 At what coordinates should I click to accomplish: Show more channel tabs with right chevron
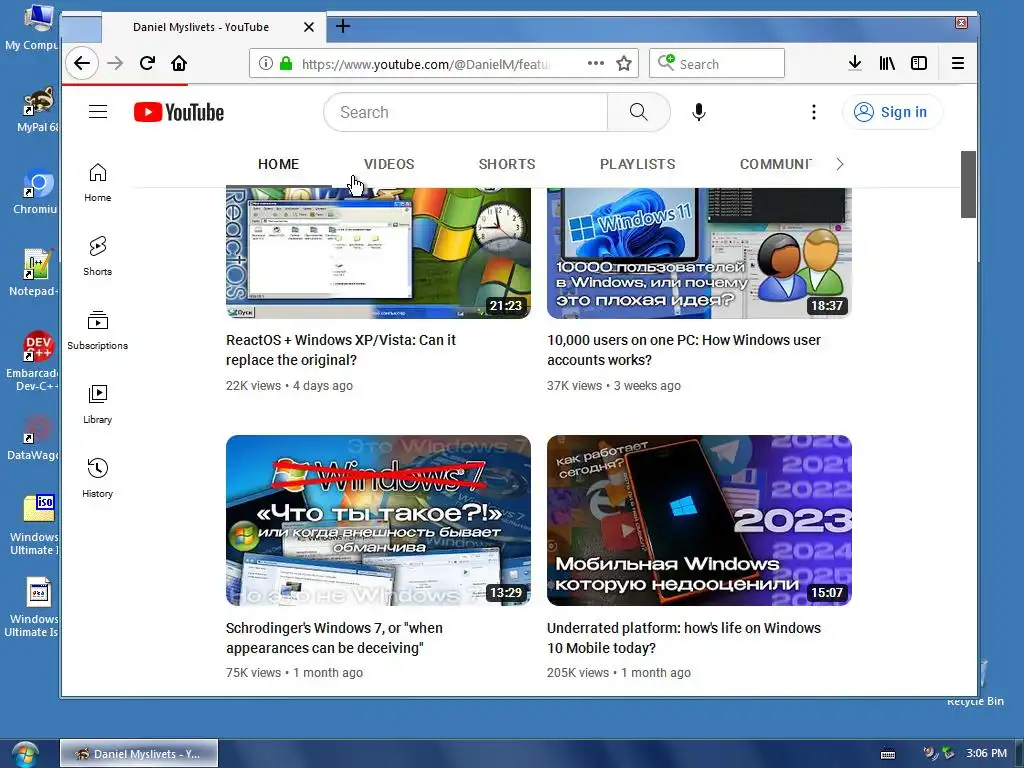pos(840,165)
